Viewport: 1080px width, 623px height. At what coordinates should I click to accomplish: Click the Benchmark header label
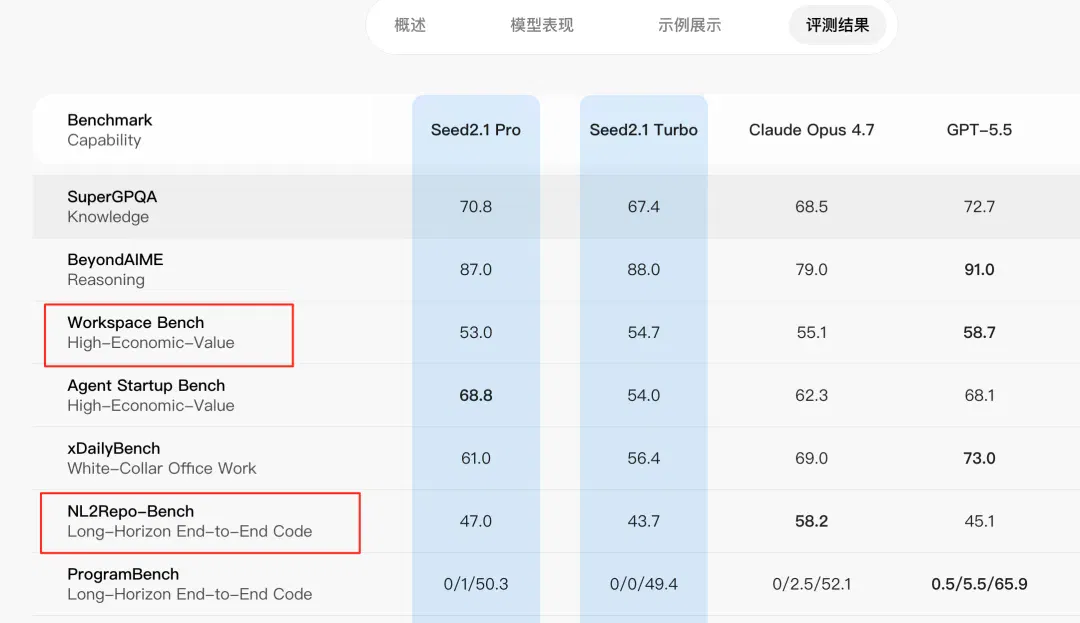[110, 120]
